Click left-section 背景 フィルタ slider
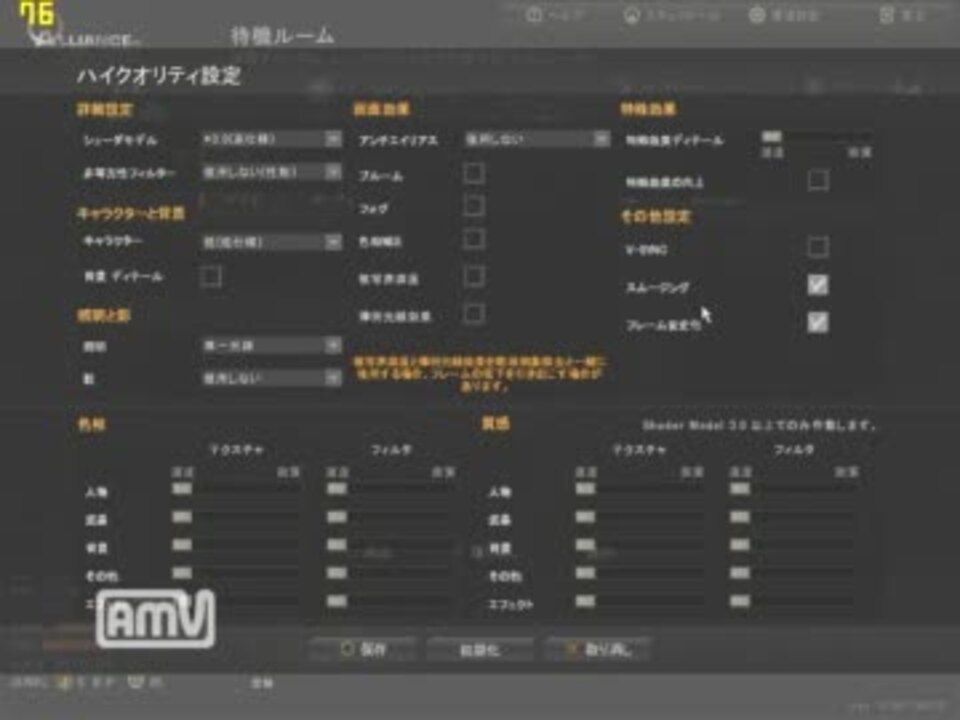Screen dimensions: 960x720 (391, 545)
